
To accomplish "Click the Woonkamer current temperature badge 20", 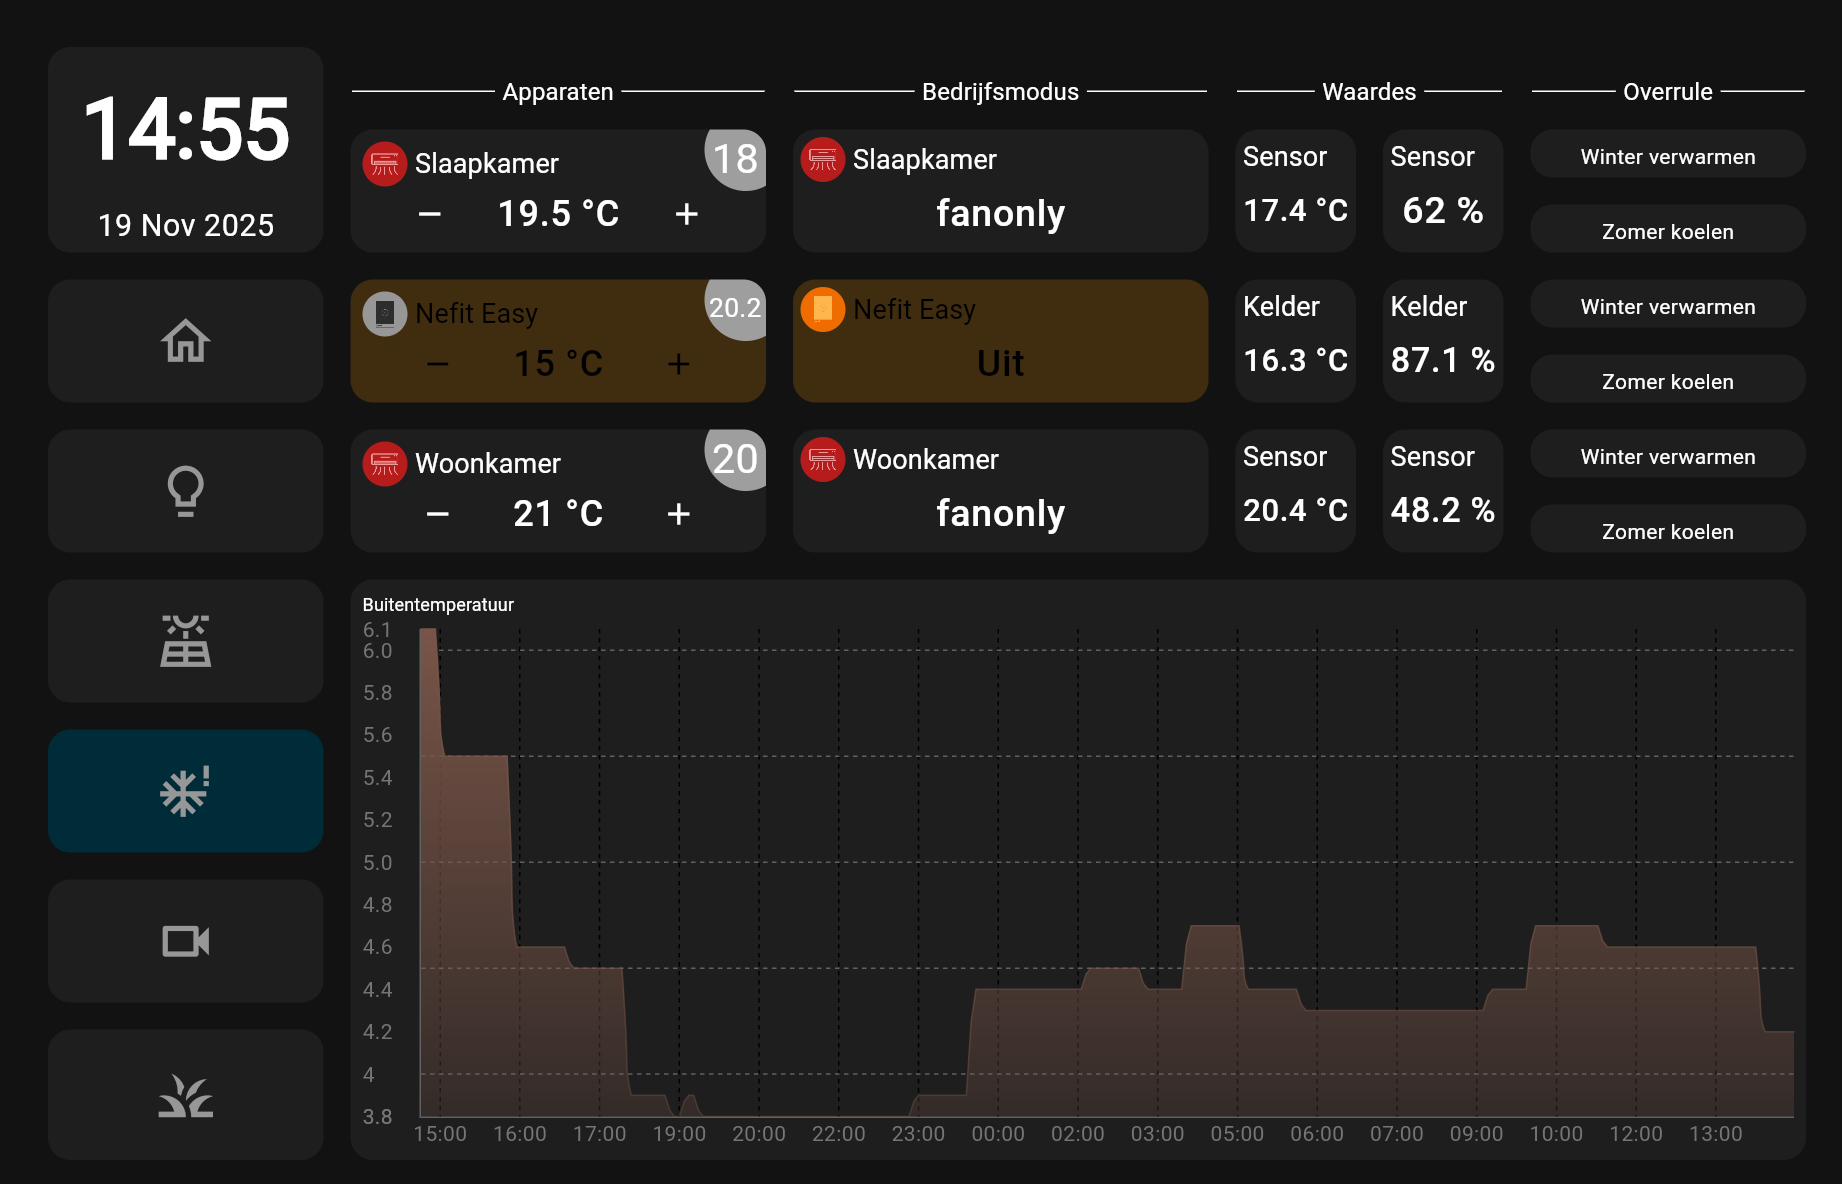I will pyautogui.click(x=736, y=459).
